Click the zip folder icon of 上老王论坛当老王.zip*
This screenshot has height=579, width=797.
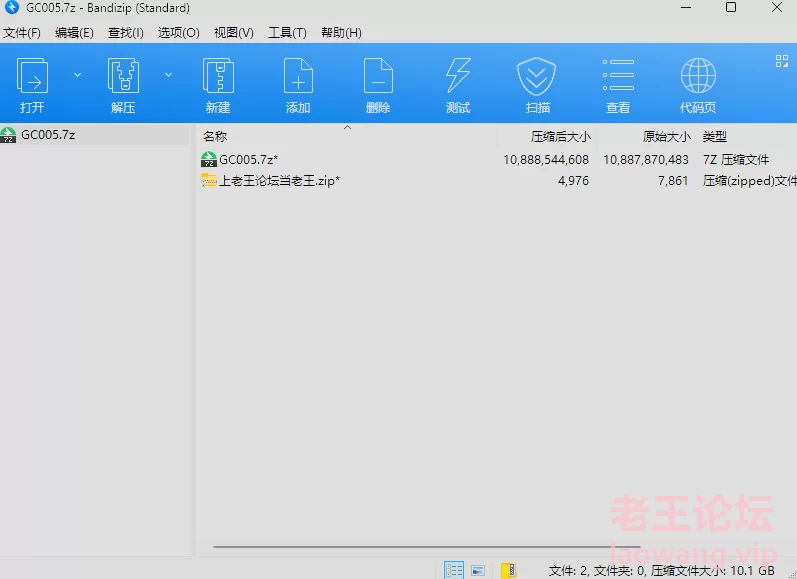[x=208, y=180]
